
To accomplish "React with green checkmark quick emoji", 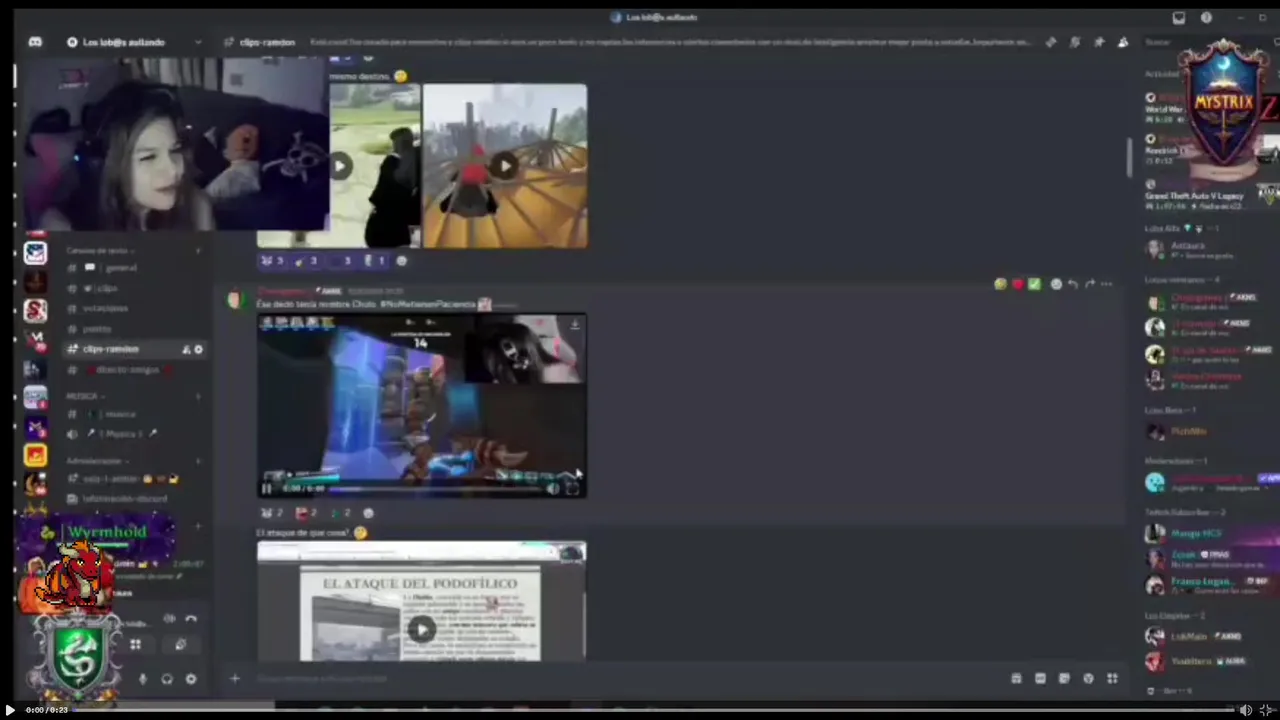I will tap(1034, 284).
